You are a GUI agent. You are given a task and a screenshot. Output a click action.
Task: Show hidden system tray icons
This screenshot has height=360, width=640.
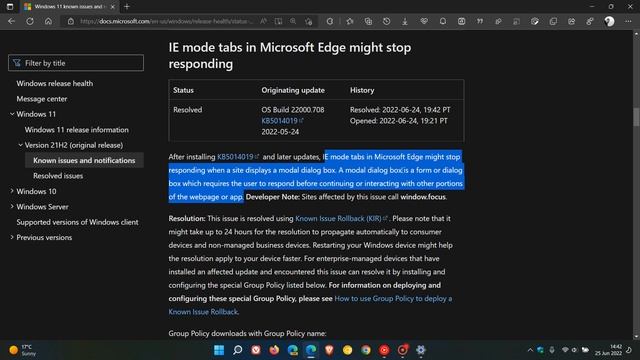530,350
